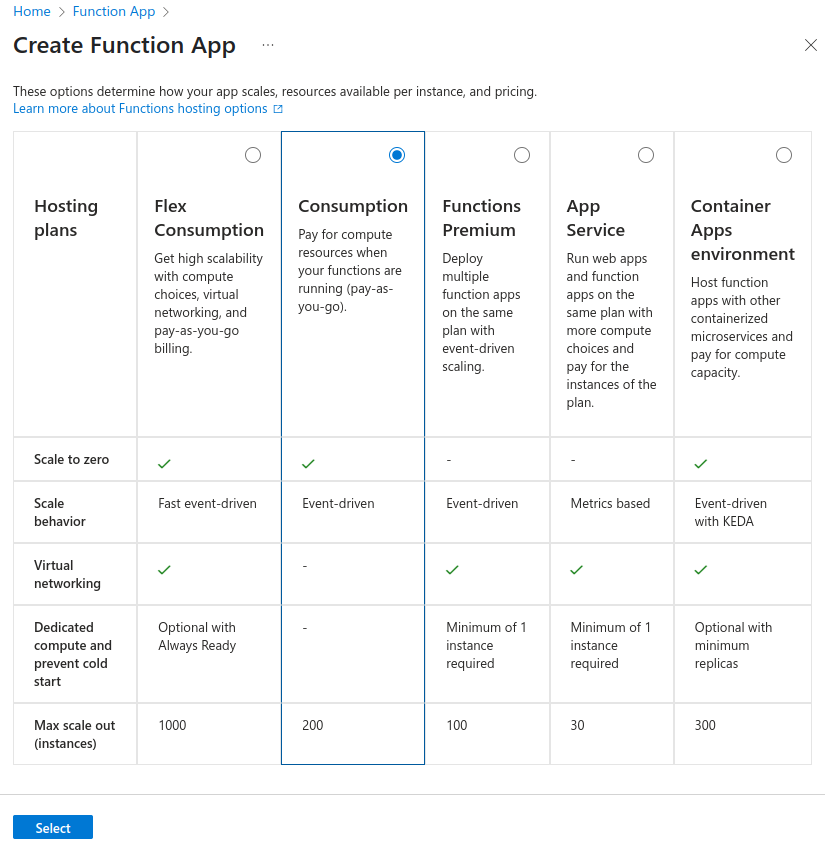Click the Container Apps environment column header
825x849 pixels.
[741, 229]
